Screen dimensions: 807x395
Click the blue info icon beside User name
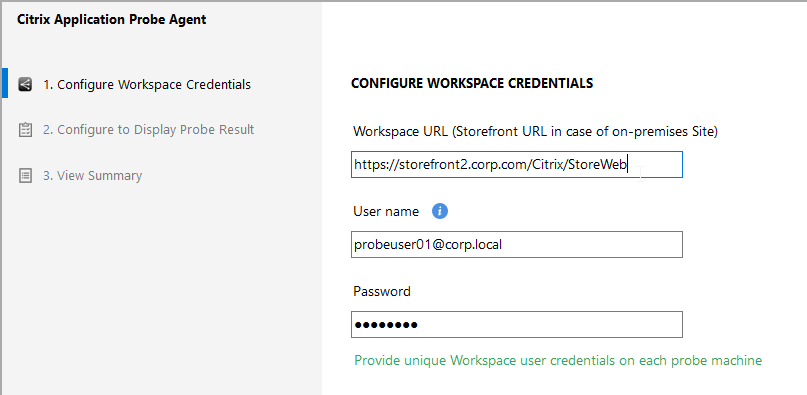440,211
